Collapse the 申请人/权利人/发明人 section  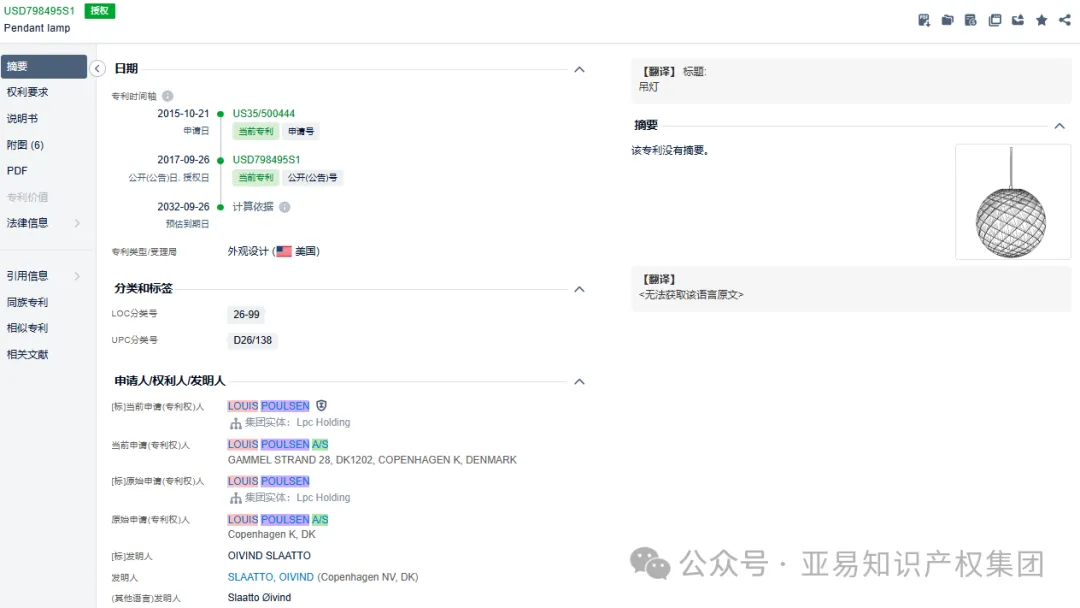click(x=579, y=381)
